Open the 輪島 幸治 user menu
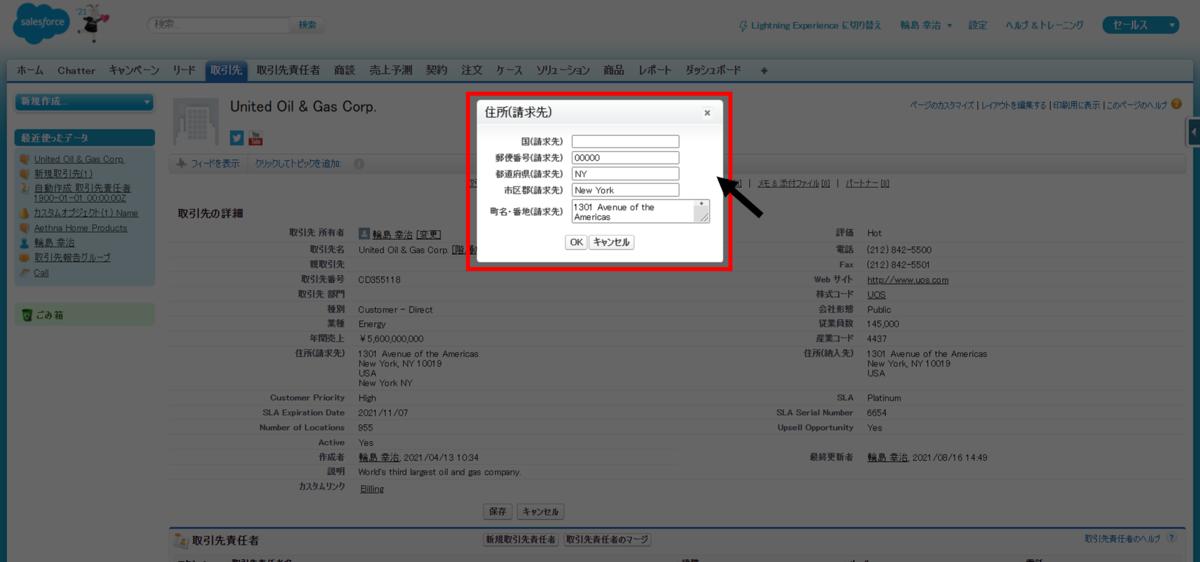The height and width of the screenshot is (562, 1200). click(926, 25)
